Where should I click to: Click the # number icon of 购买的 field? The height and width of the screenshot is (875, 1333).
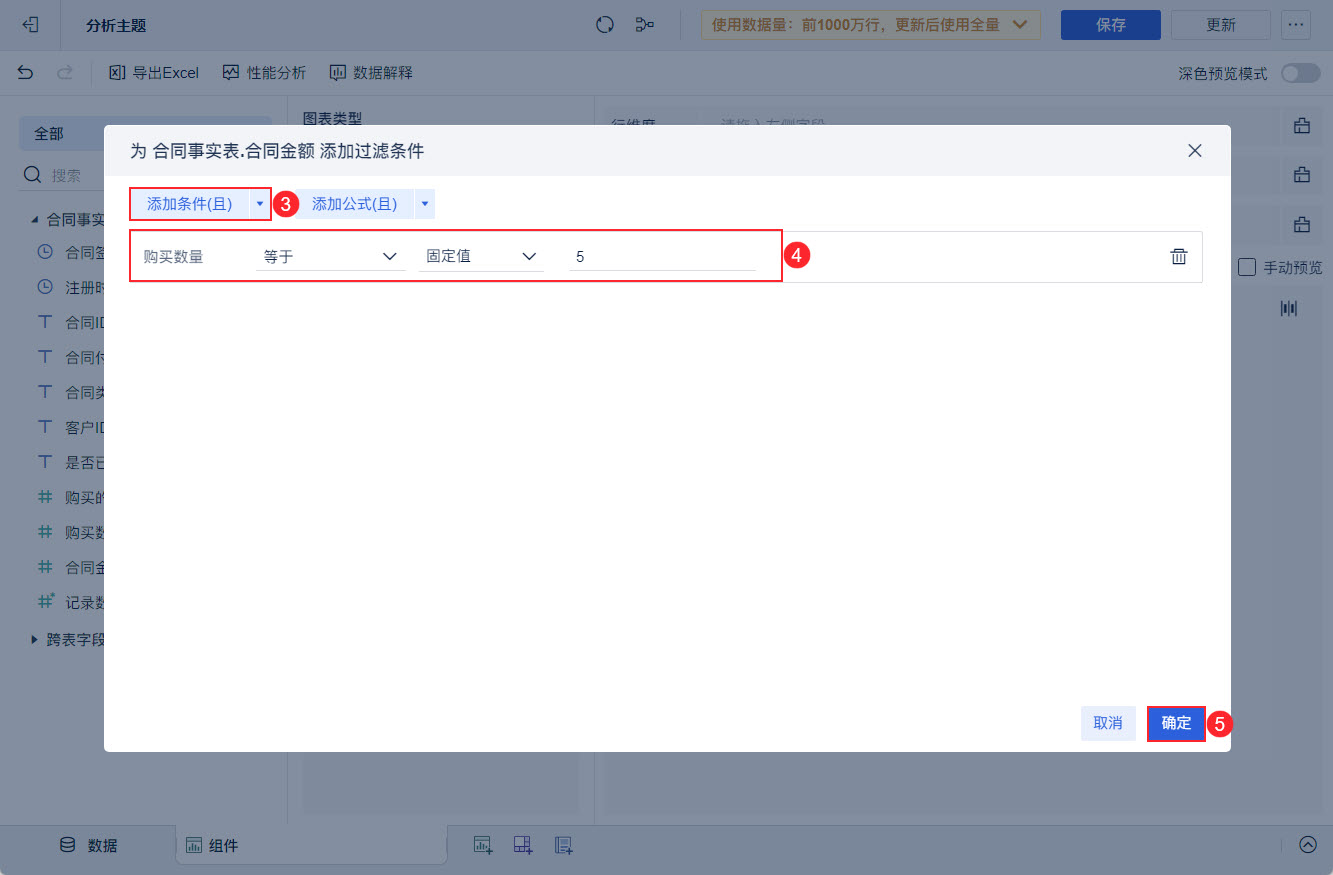(45, 497)
